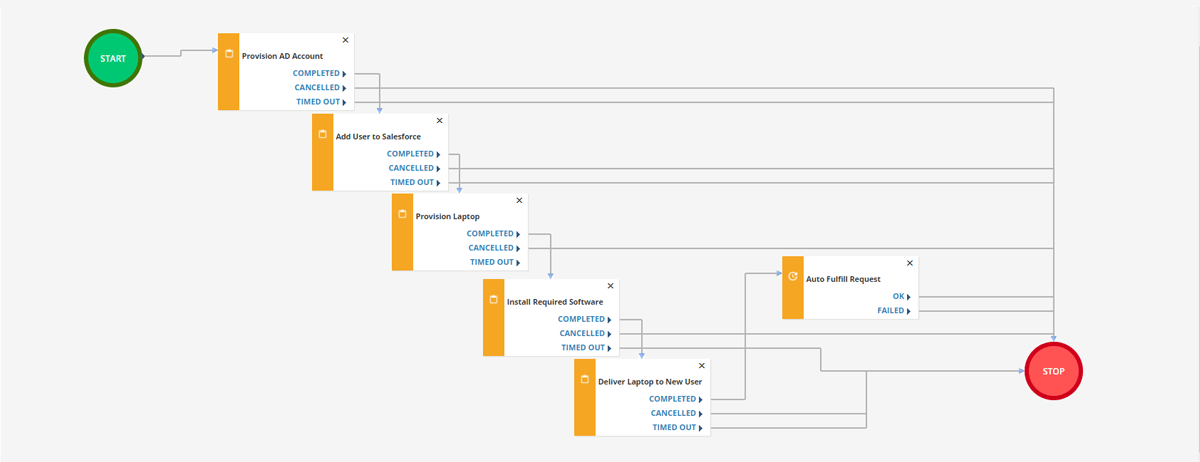Select Auto Fulfill Request FAILED output
The width and height of the screenshot is (1200, 462).
pos(894,311)
